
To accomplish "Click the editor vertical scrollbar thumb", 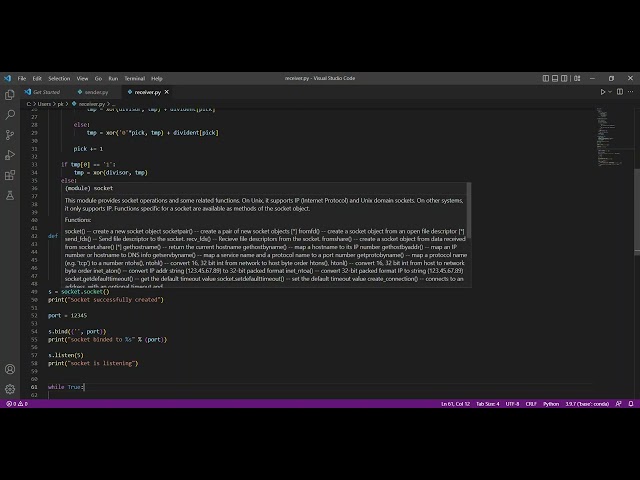I will pyautogui.click(x=637, y=211).
